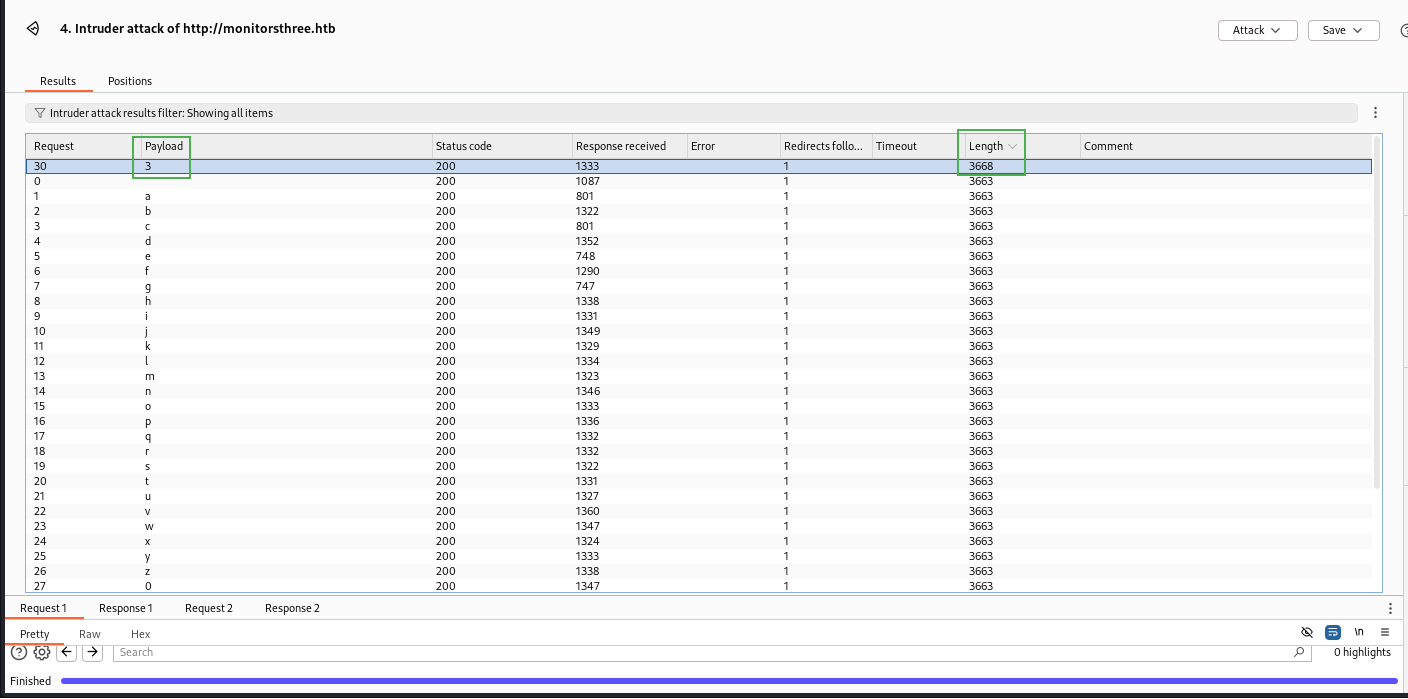This screenshot has width=1408, height=699.
Task: Select the Raw view tab
Action: pos(90,634)
